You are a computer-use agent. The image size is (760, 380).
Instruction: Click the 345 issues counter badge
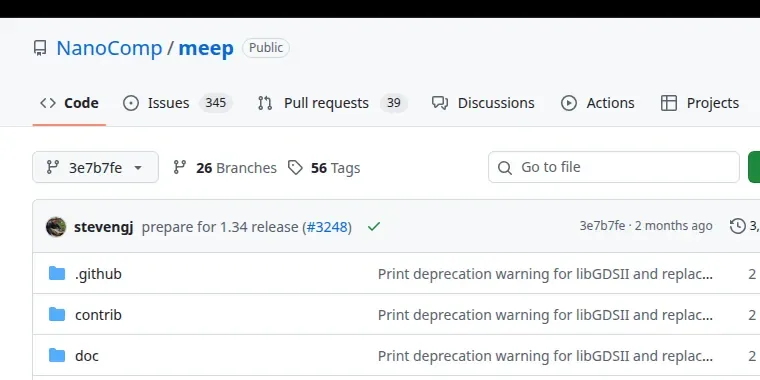(x=216, y=103)
